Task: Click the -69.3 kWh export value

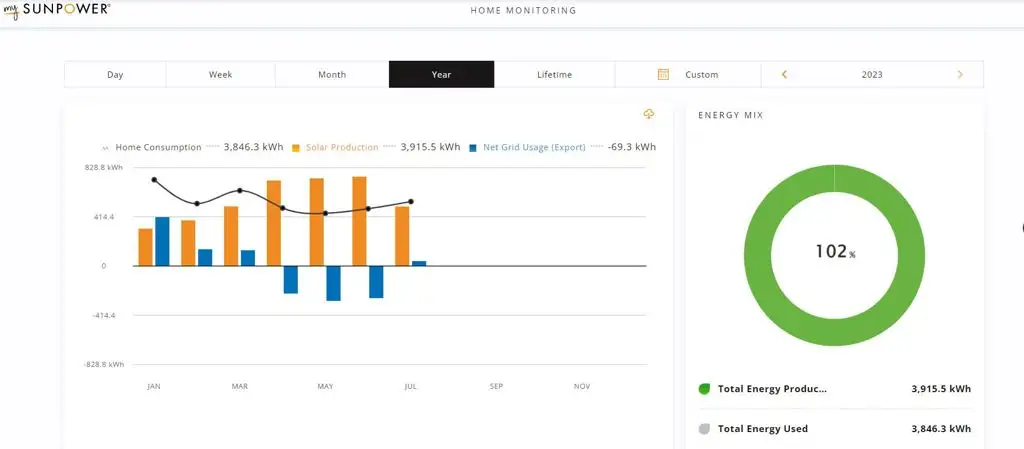Action: (632, 147)
